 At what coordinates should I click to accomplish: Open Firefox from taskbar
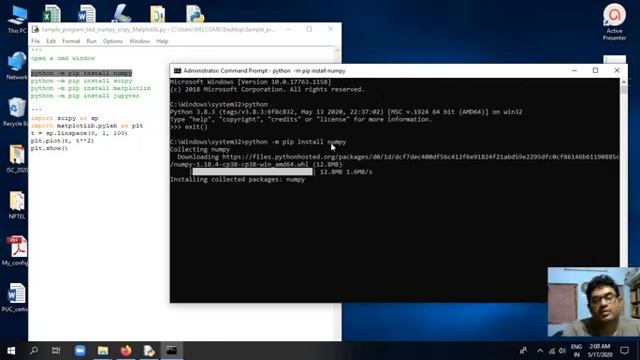126,351
